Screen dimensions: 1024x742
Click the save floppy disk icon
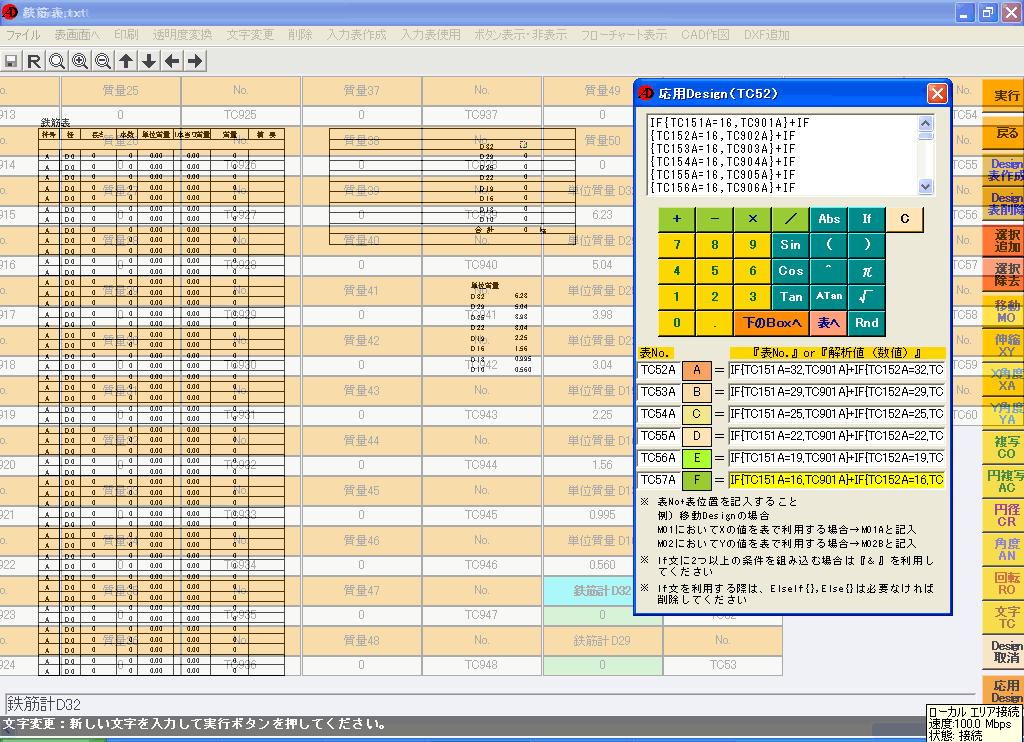coord(11,61)
